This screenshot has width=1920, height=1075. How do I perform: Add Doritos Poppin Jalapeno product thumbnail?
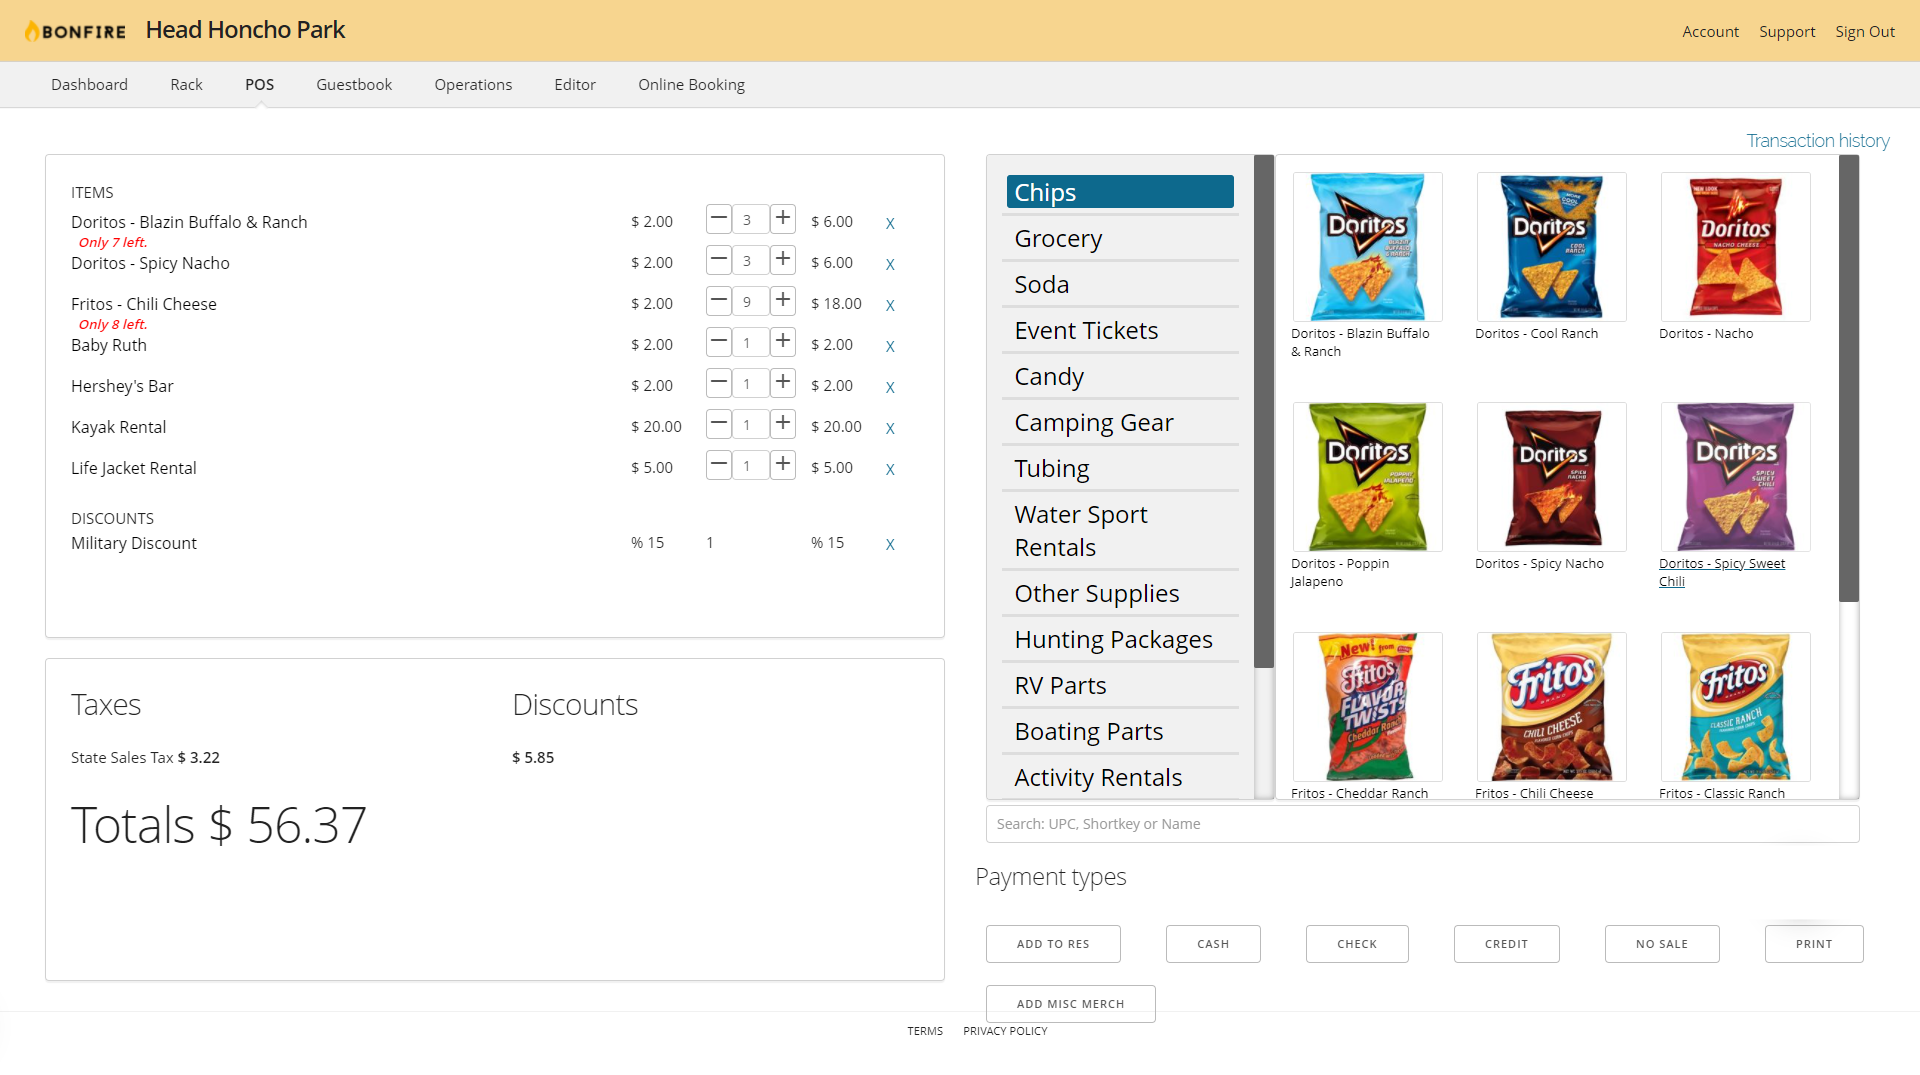(x=1367, y=477)
